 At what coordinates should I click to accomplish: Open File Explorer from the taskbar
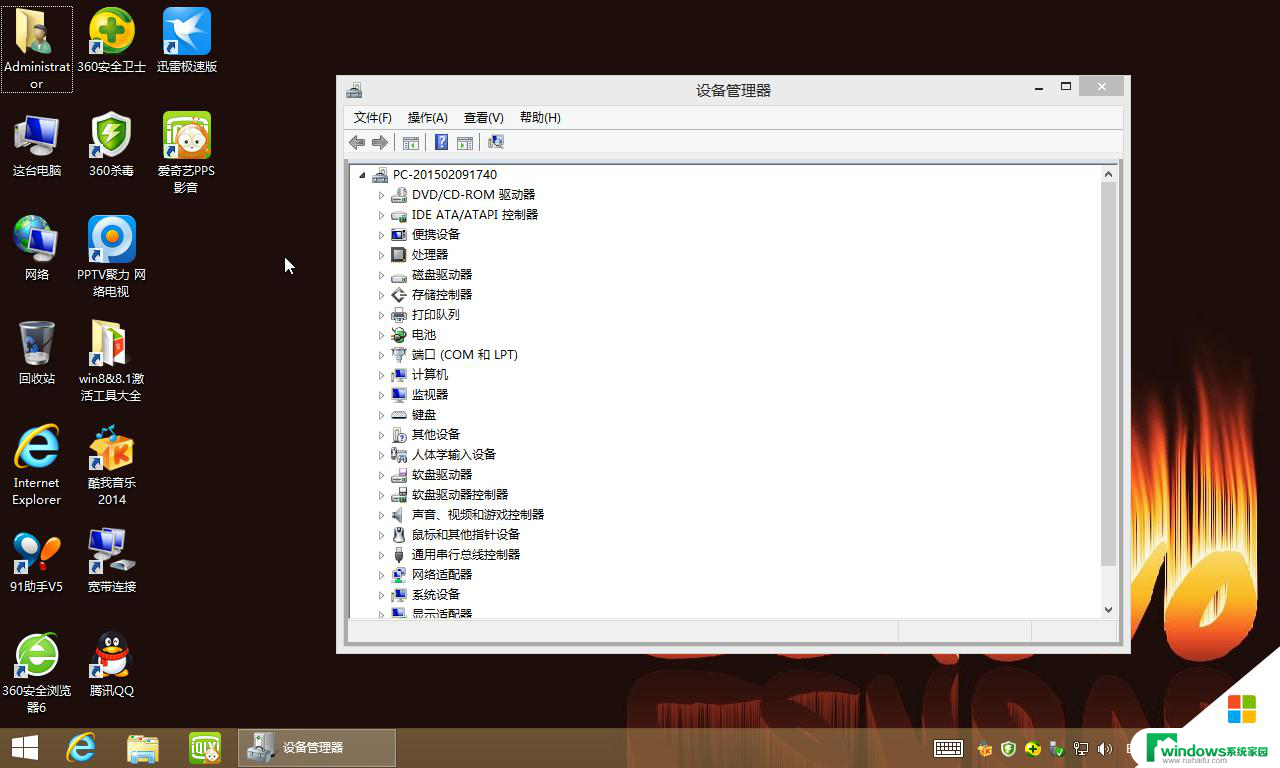click(x=143, y=748)
